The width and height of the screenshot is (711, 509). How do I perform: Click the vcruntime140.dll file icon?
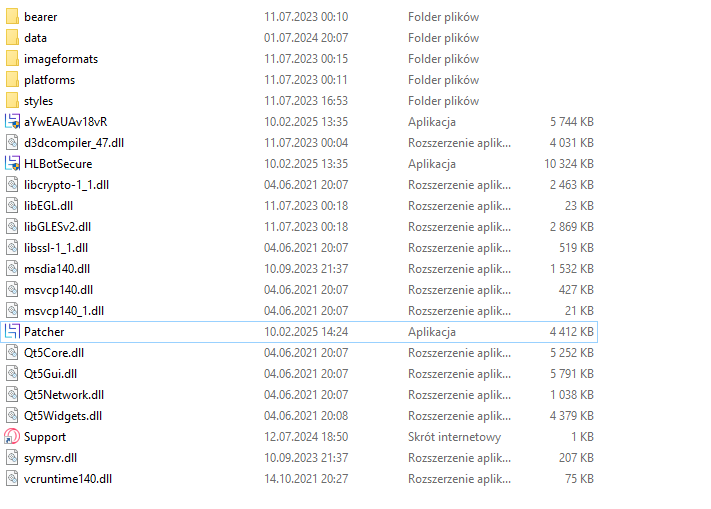(12, 479)
